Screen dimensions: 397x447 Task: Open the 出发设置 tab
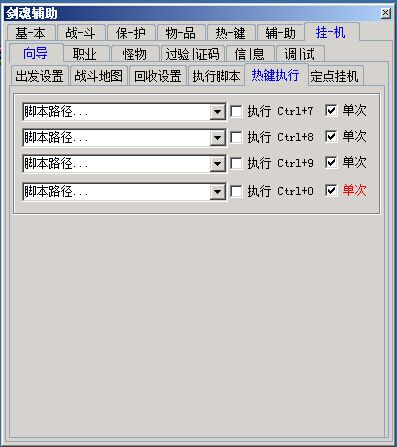39,76
